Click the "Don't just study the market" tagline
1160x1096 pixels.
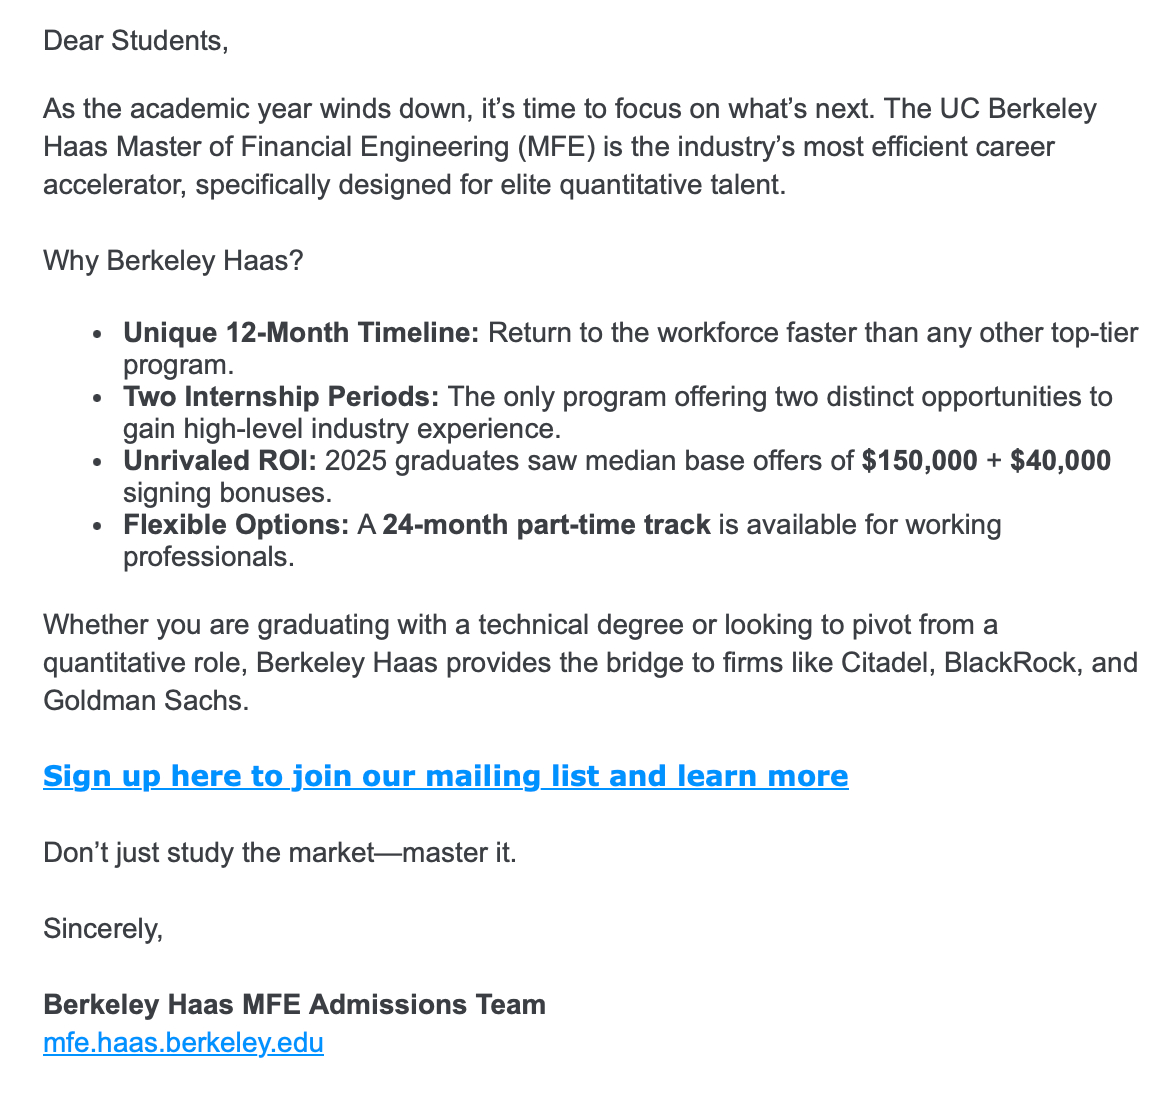click(x=280, y=853)
